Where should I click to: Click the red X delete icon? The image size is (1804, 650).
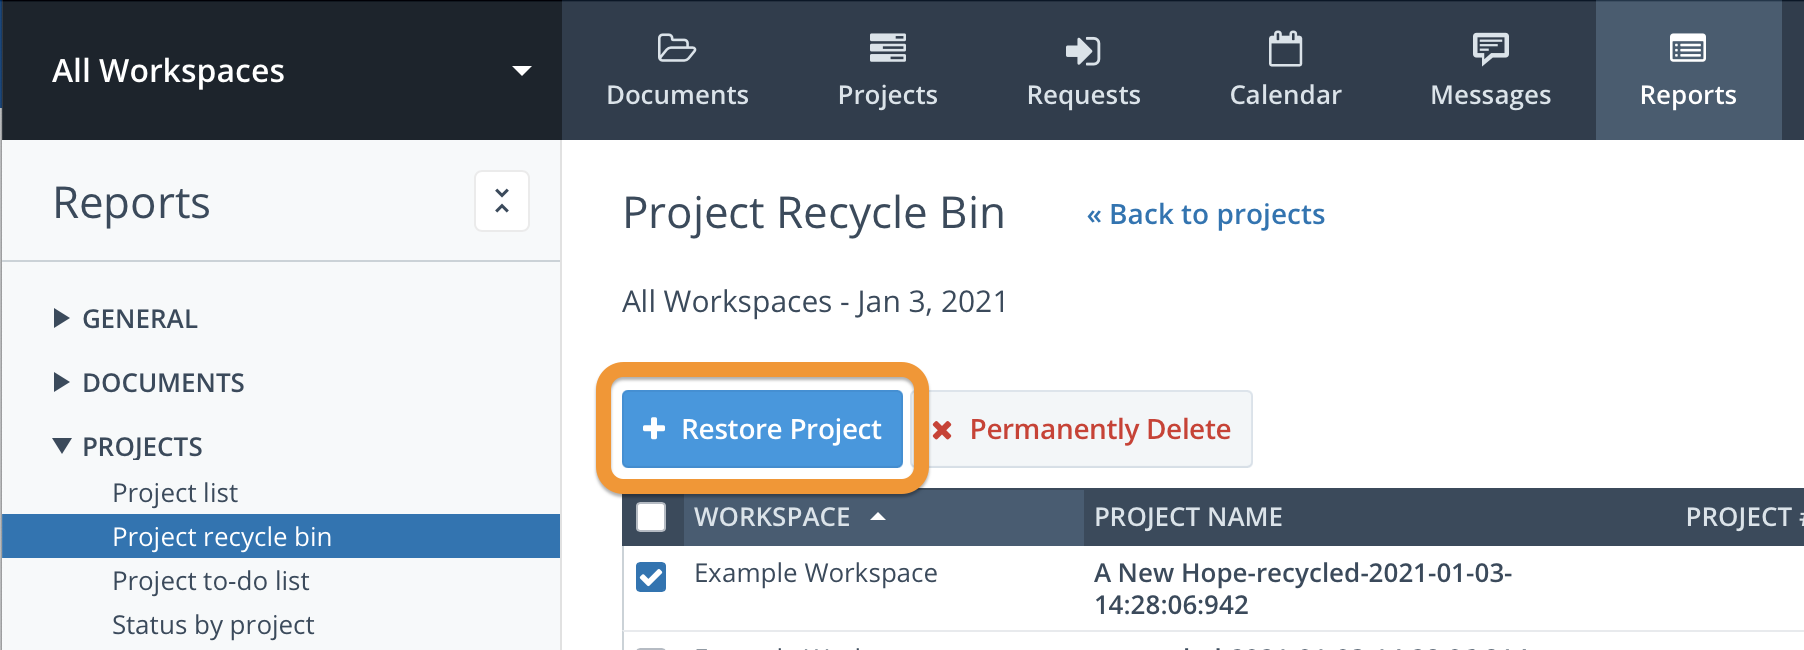click(x=942, y=430)
